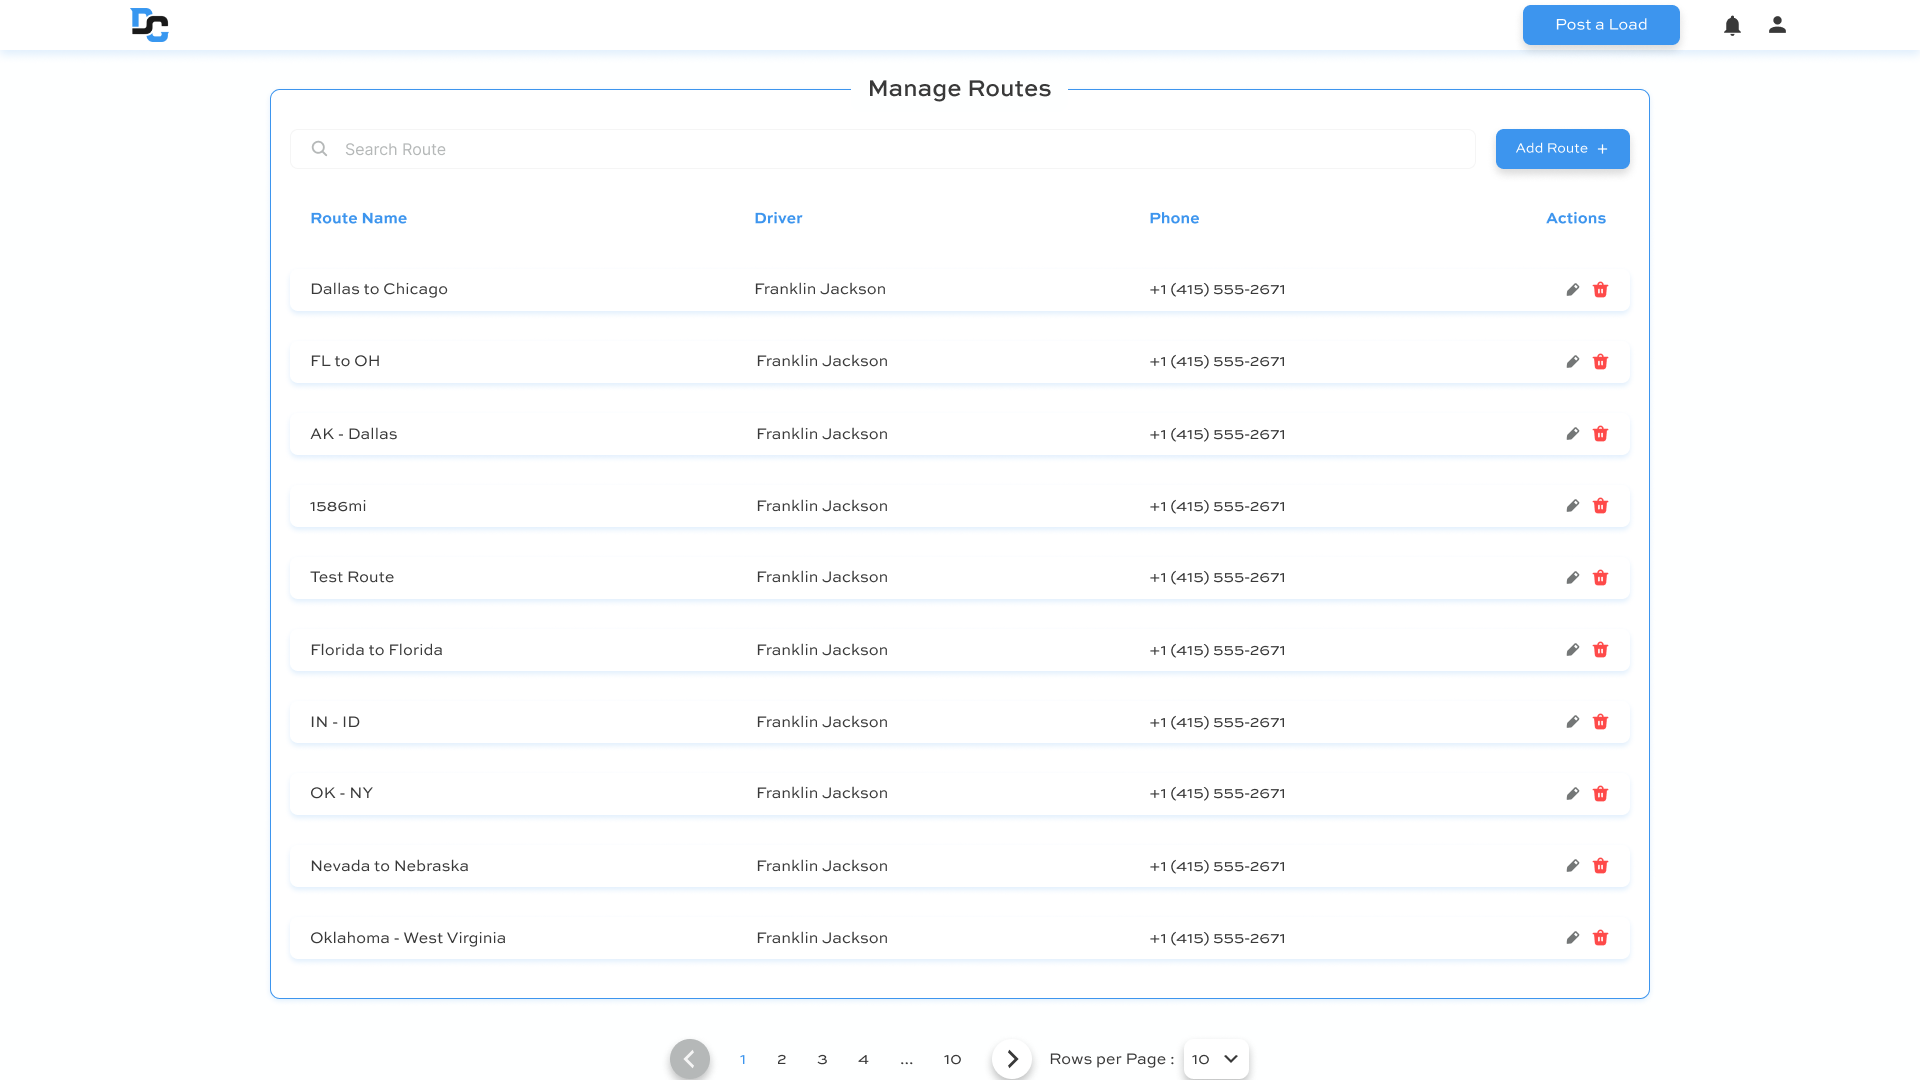Edit the Dallas to Chicago route
The image size is (1920, 1080).
pyautogui.click(x=1572, y=290)
